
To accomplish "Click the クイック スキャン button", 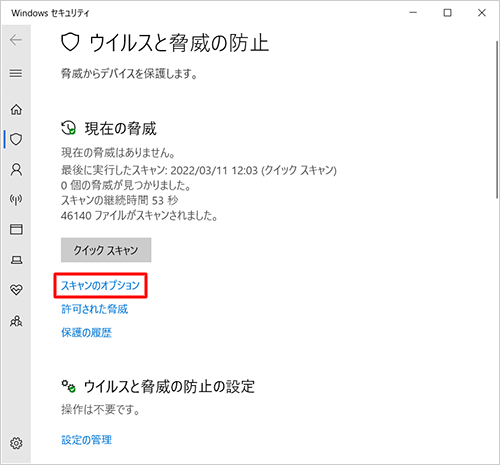I will 106,250.
